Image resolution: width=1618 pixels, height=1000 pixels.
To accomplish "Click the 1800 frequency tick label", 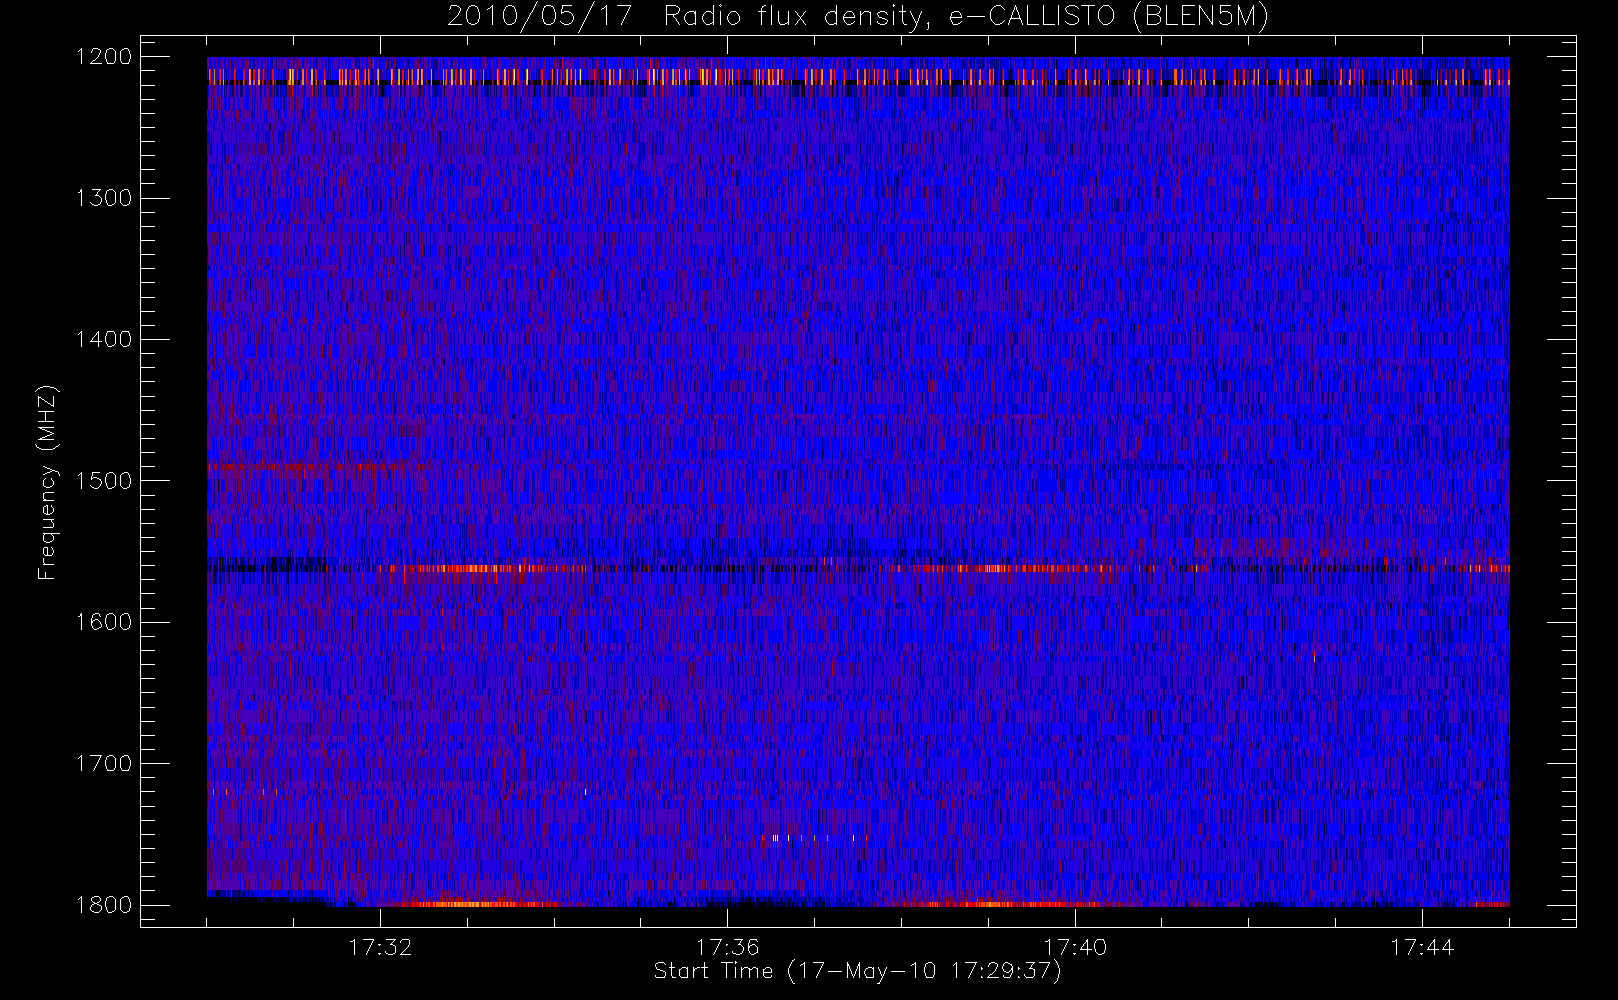I will coord(104,905).
